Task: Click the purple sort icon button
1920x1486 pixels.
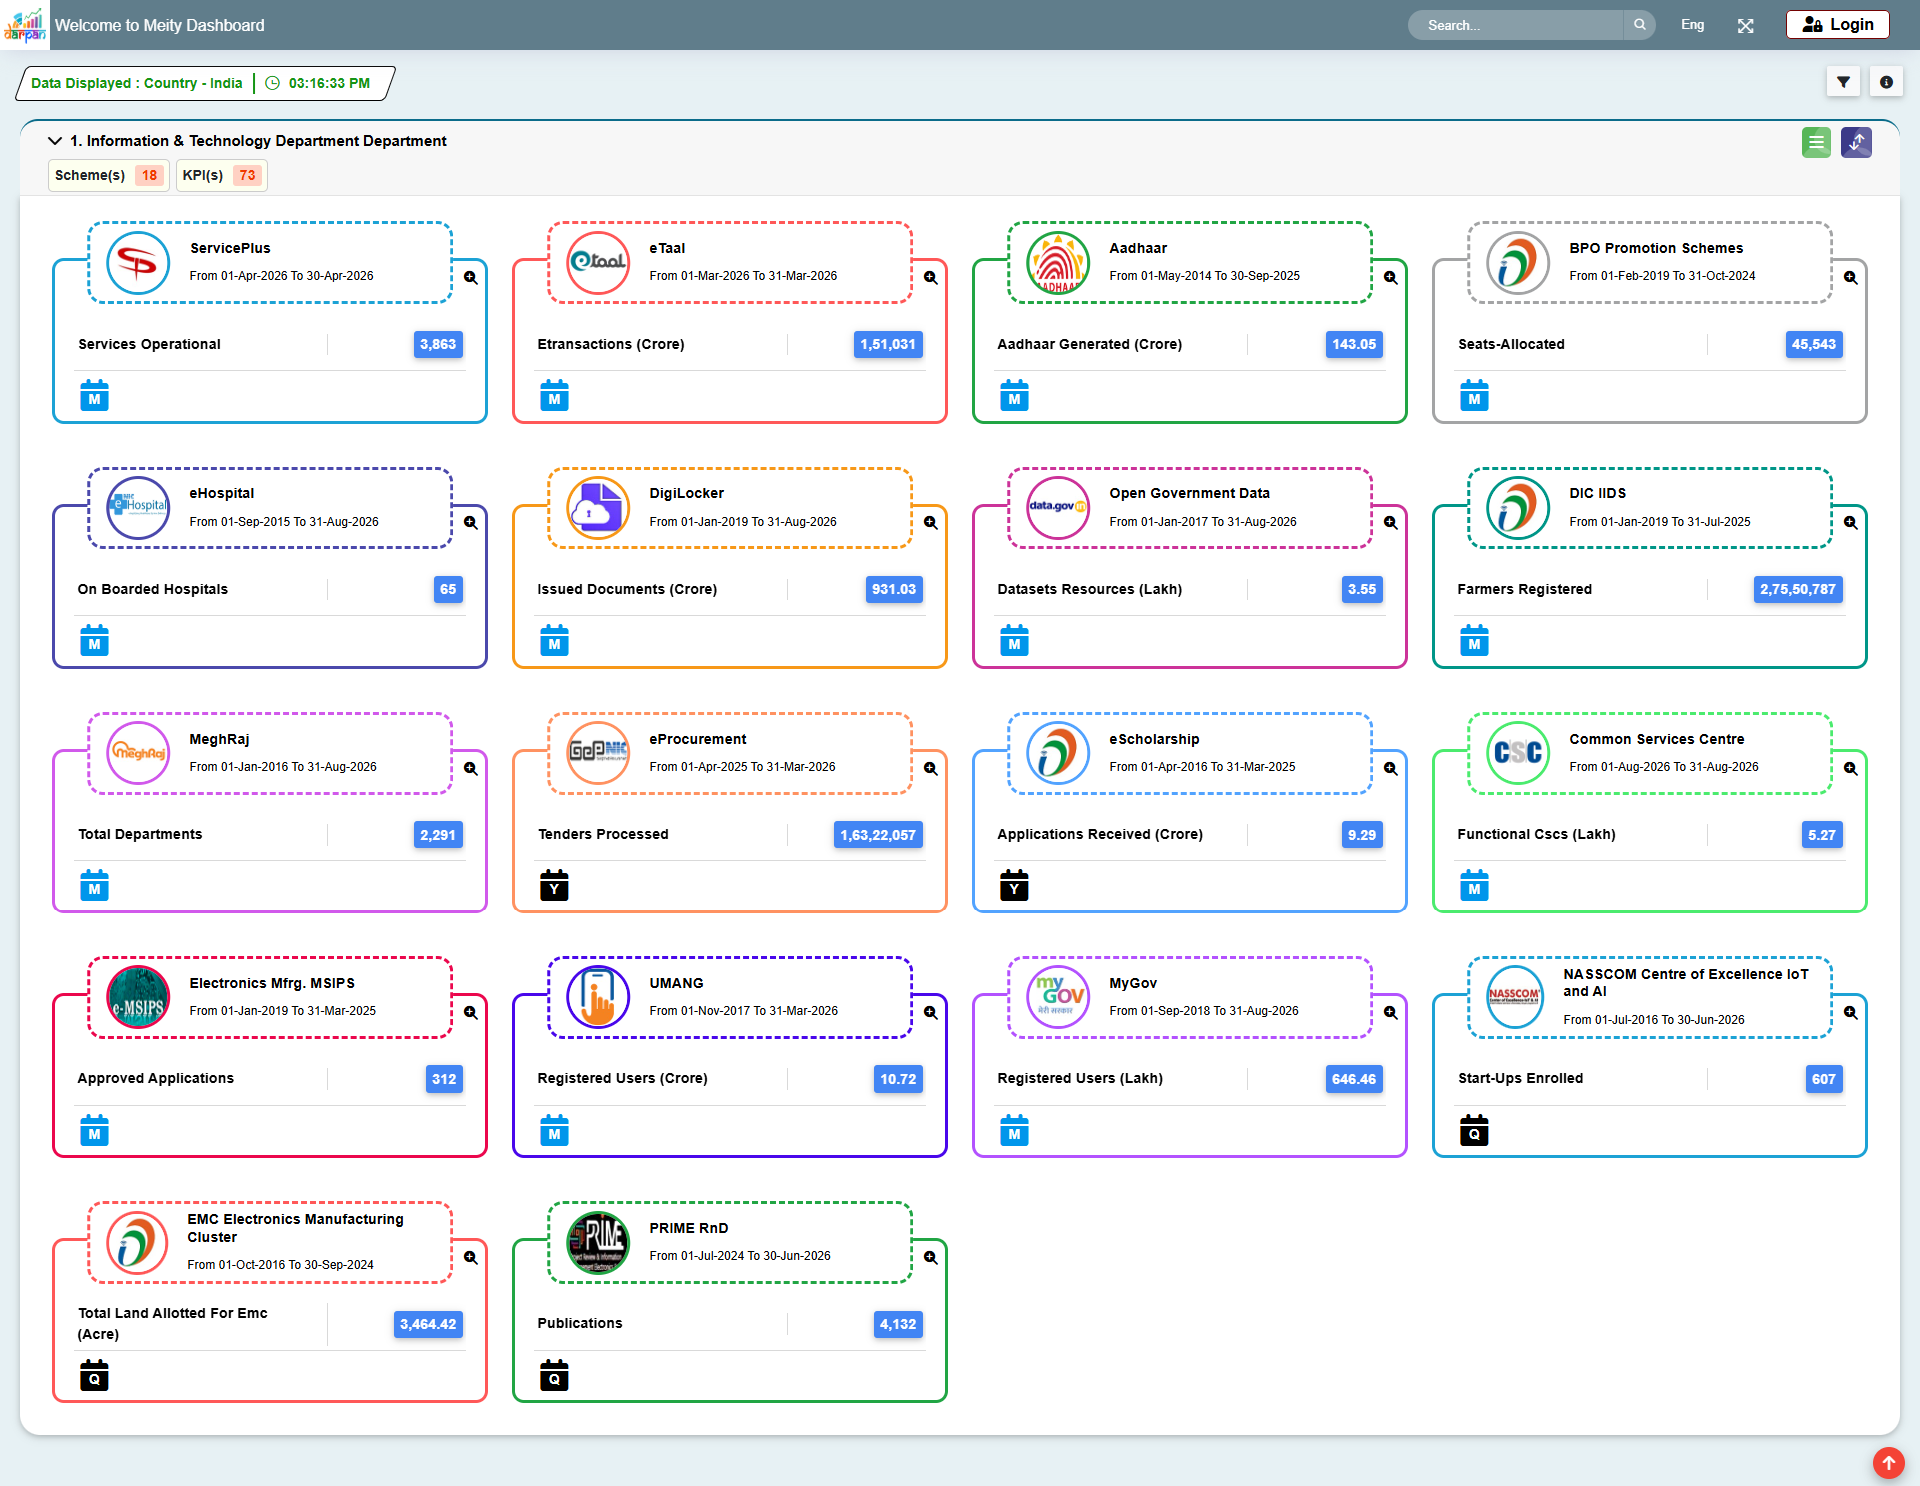Action: (x=1856, y=142)
